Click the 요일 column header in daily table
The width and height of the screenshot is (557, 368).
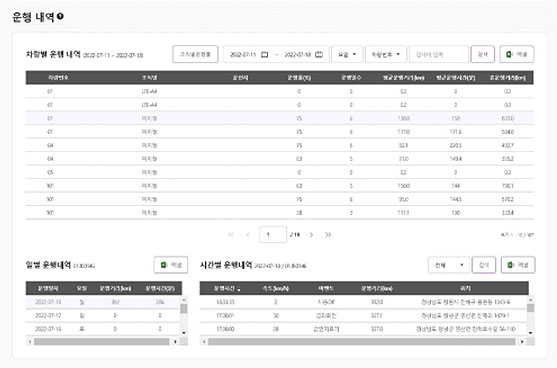pyautogui.click(x=82, y=288)
